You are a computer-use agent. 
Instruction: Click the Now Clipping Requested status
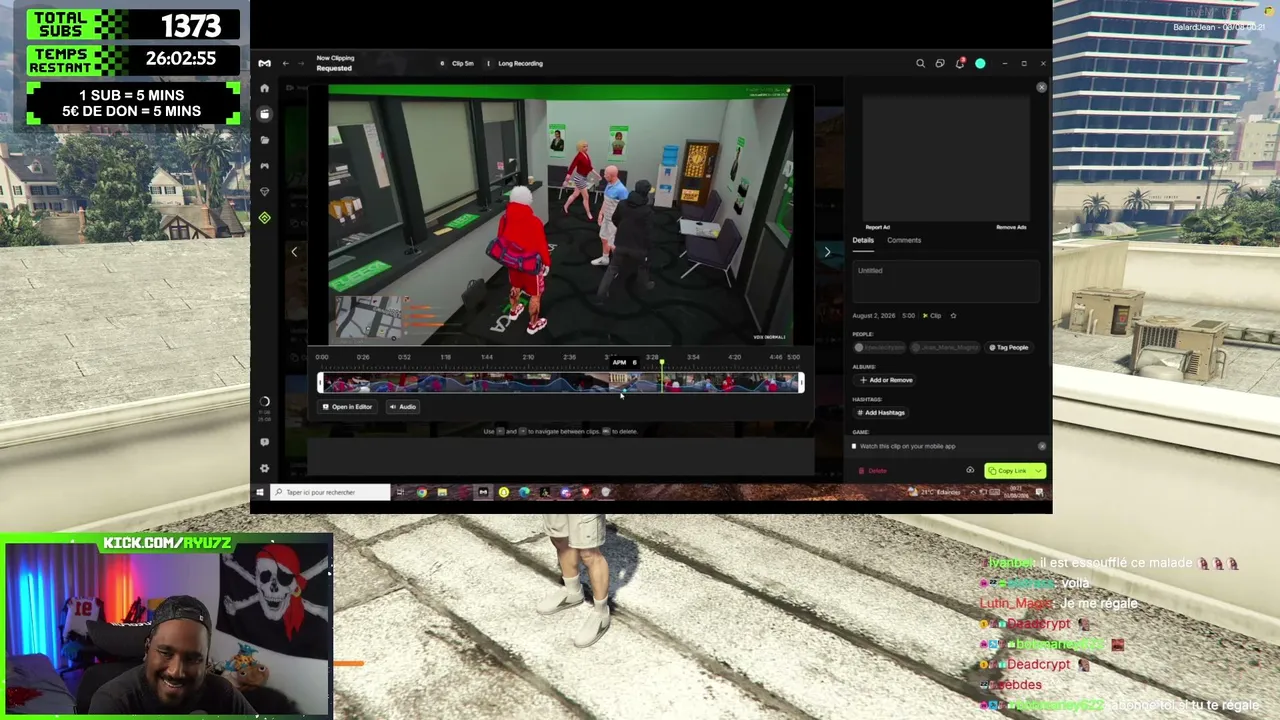pyautogui.click(x=335, y=63)
